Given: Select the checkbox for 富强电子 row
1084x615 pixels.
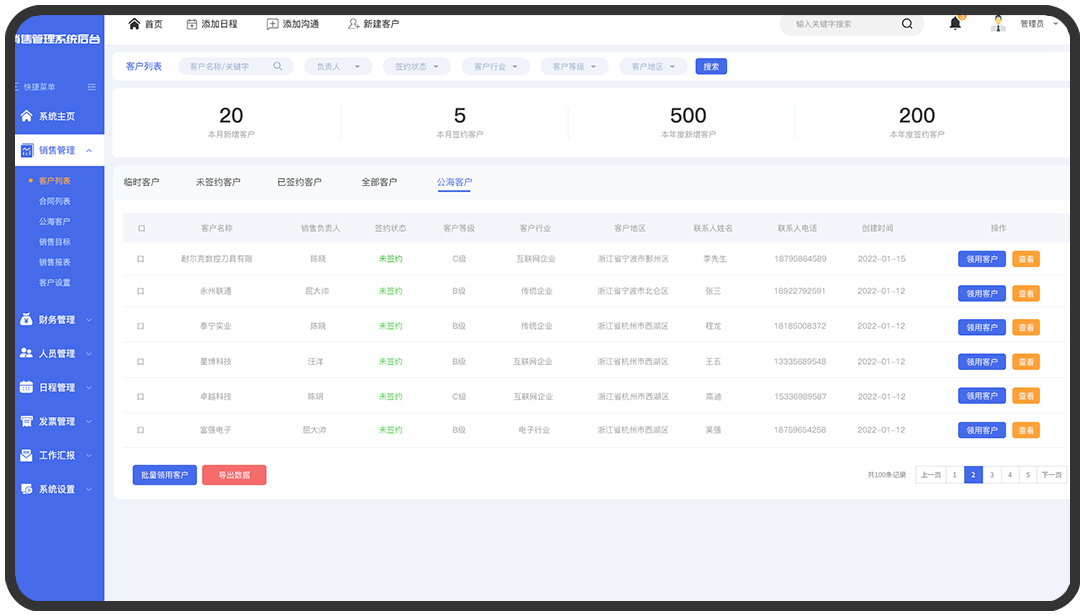Looking at the screenshot, I should [x=141, y=430].
